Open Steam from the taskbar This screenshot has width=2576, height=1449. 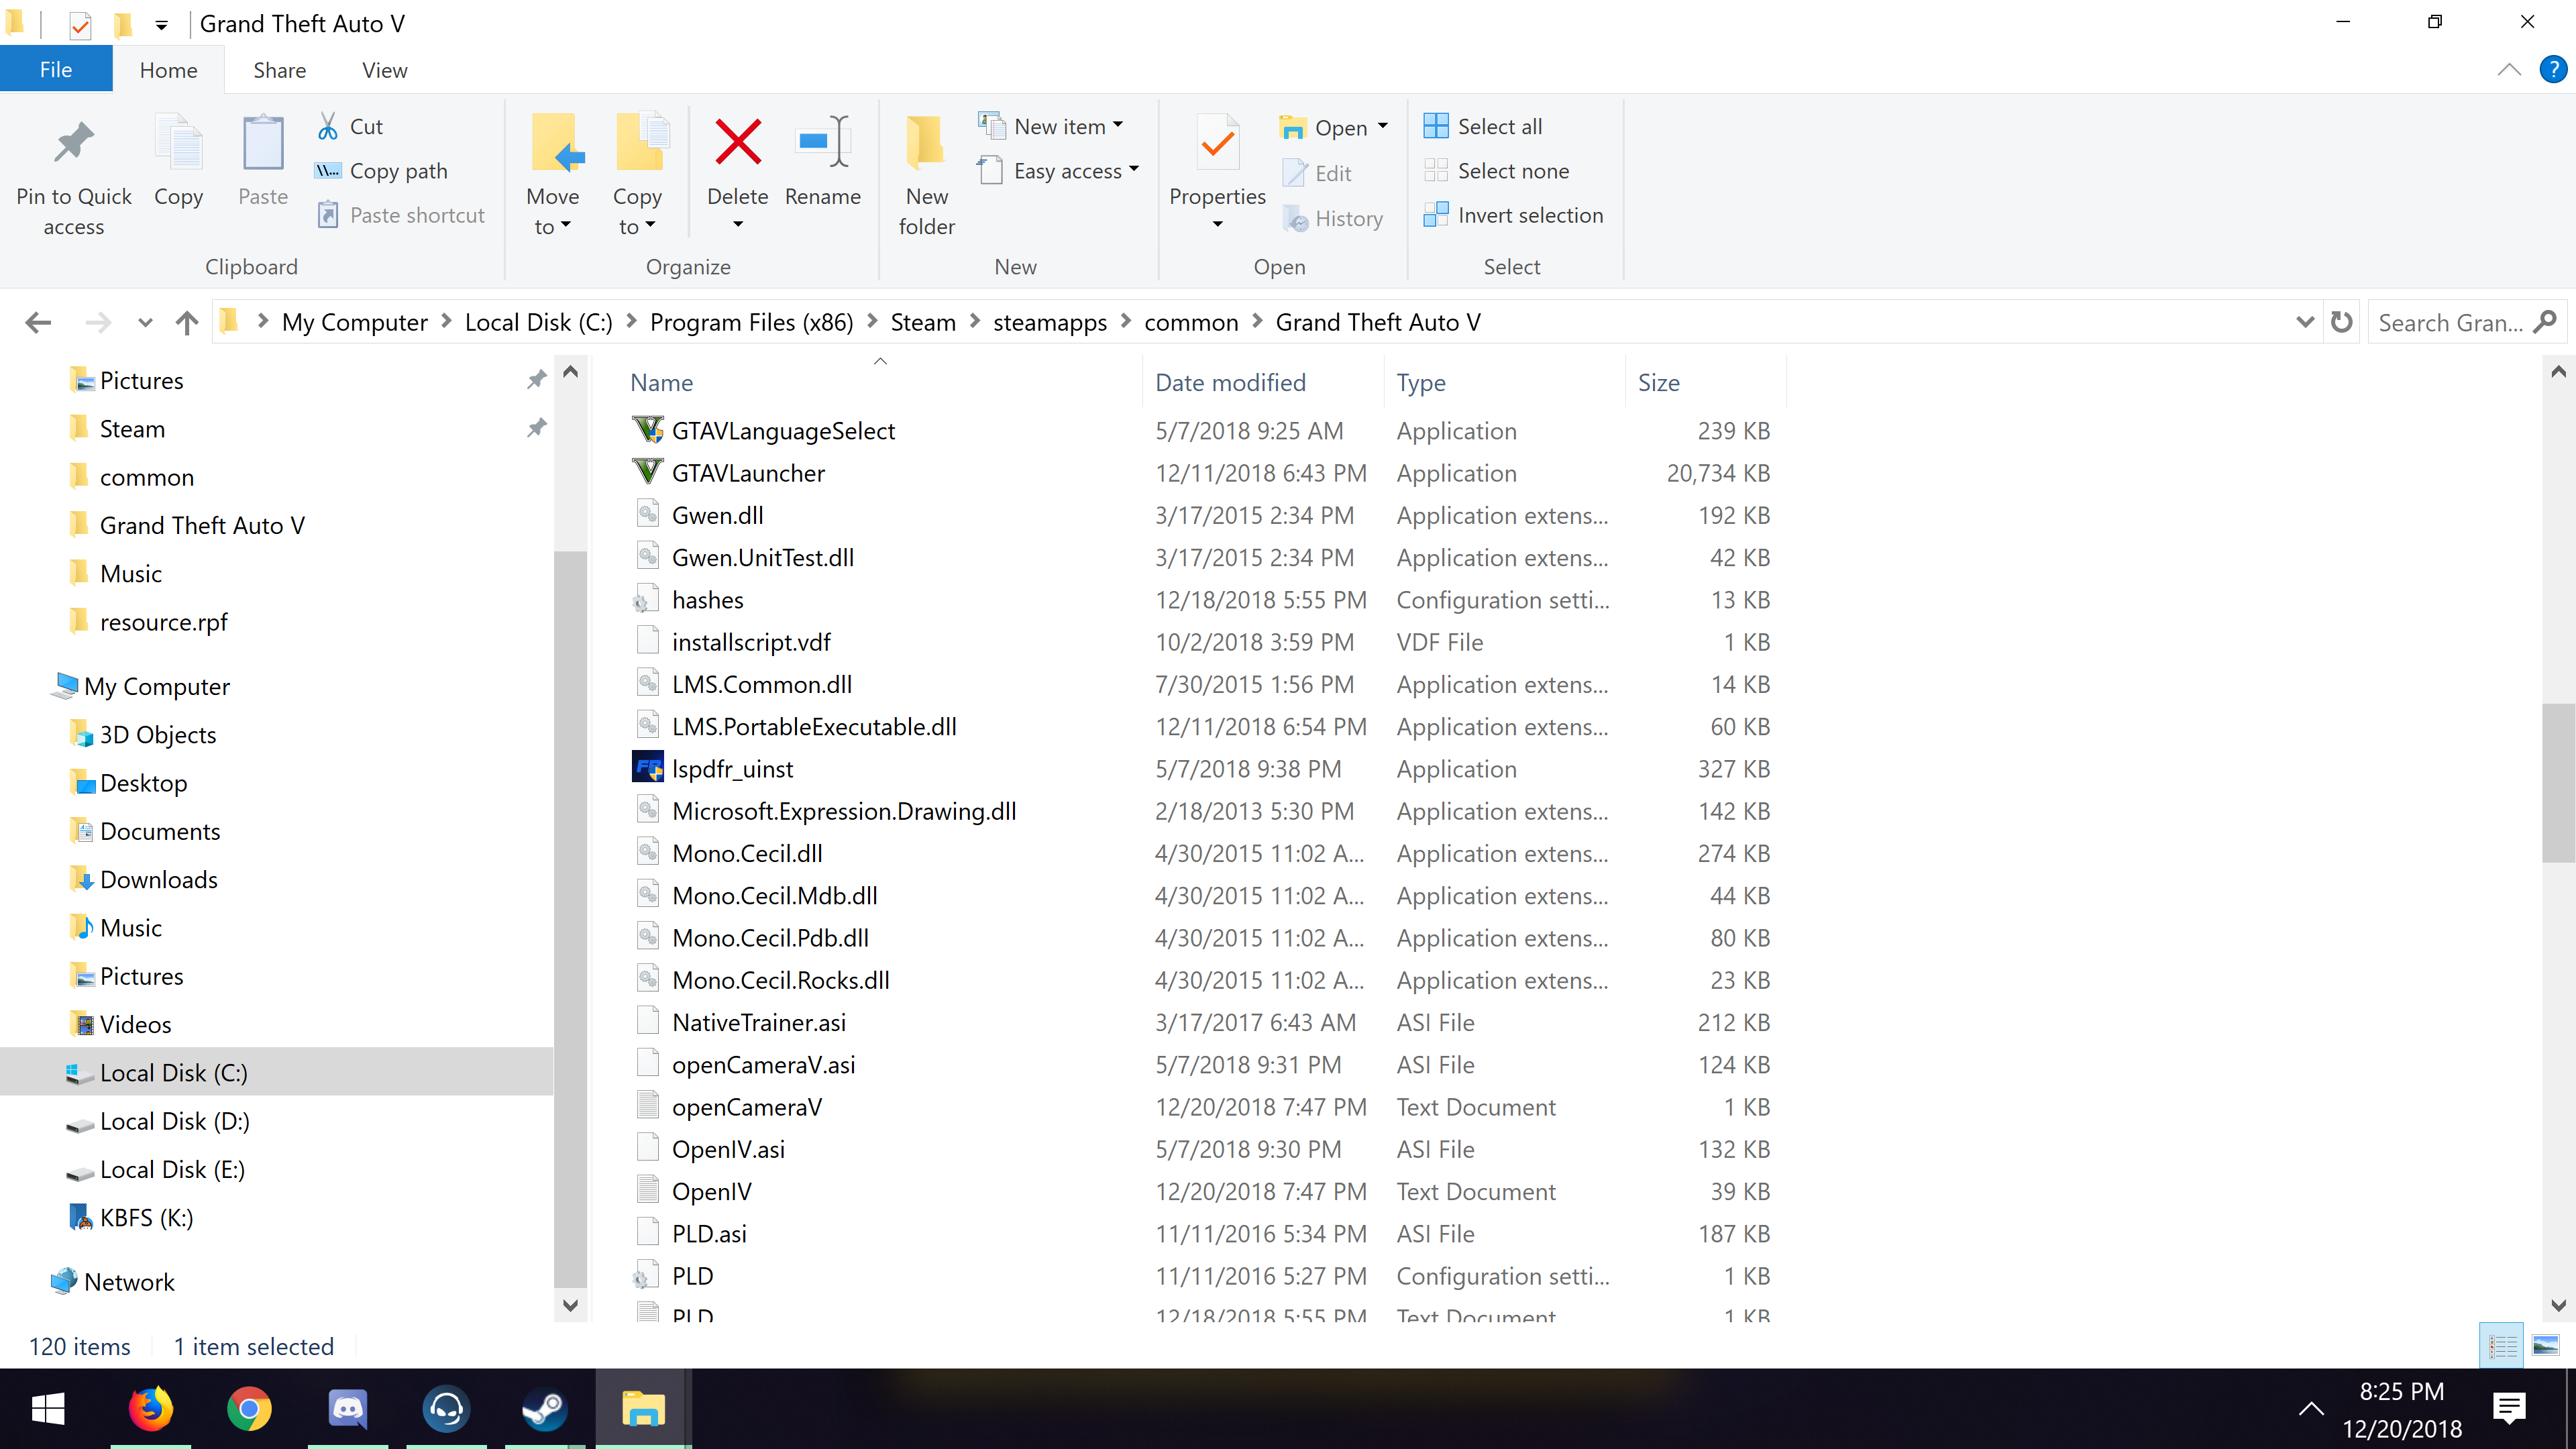545,1409
